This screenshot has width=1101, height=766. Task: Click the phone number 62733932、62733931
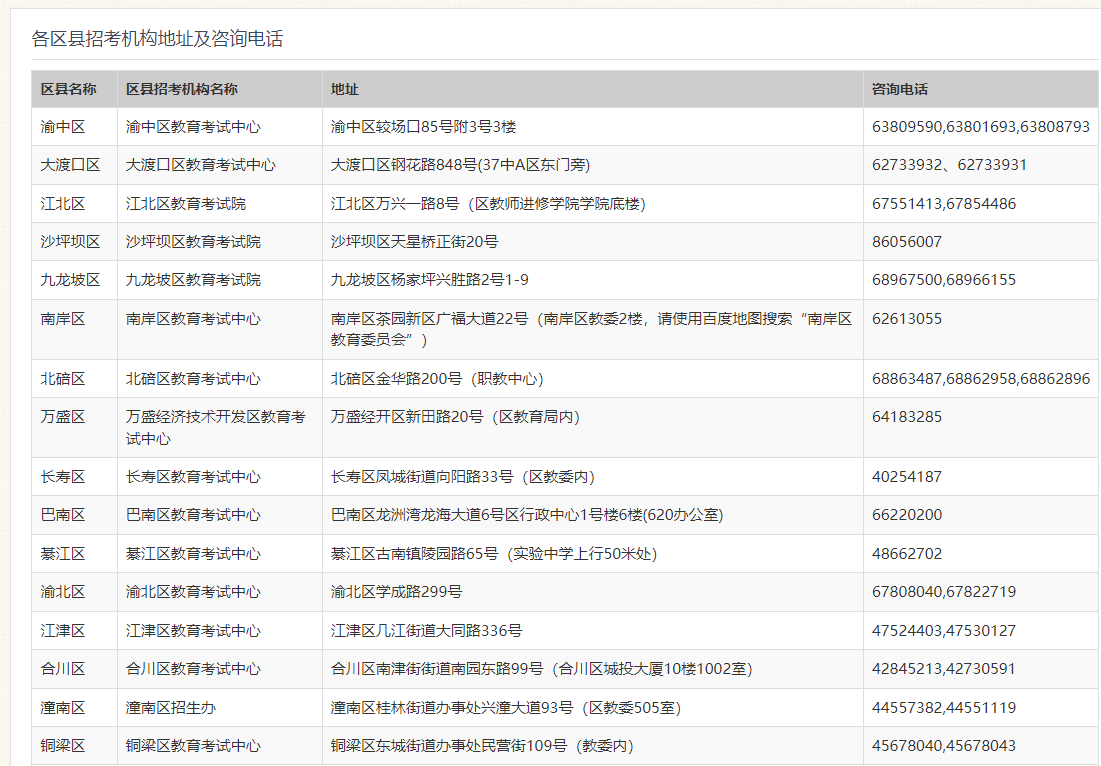pyautogui.click(x=949, y=165)
